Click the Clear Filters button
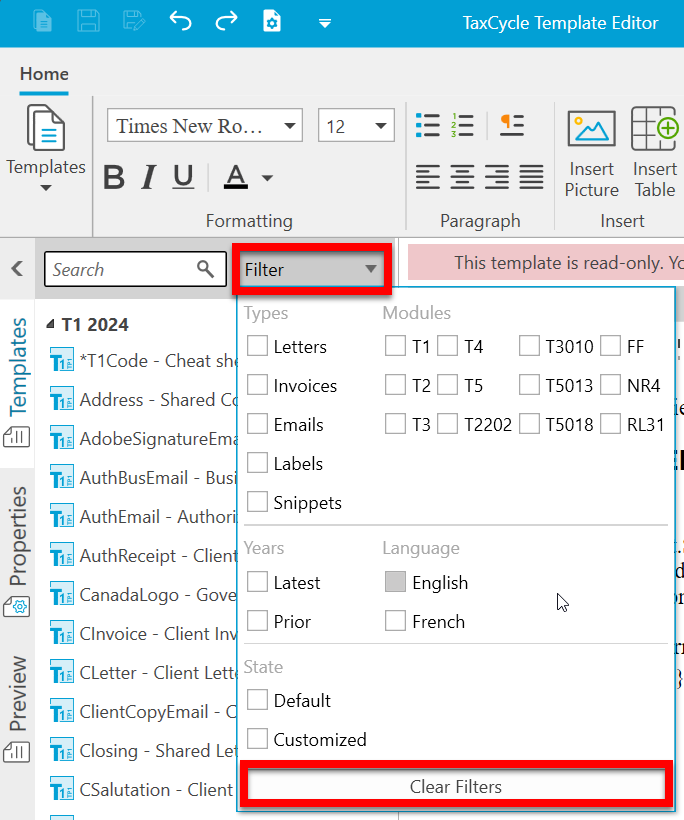 click(x=456, y=786)
